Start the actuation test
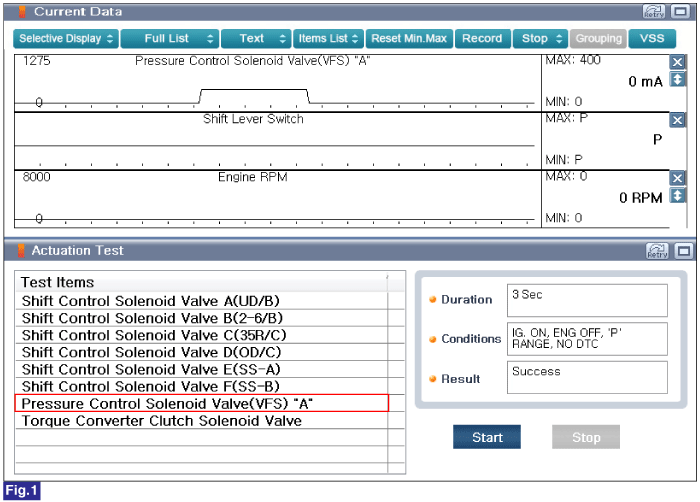 (487, 437)
